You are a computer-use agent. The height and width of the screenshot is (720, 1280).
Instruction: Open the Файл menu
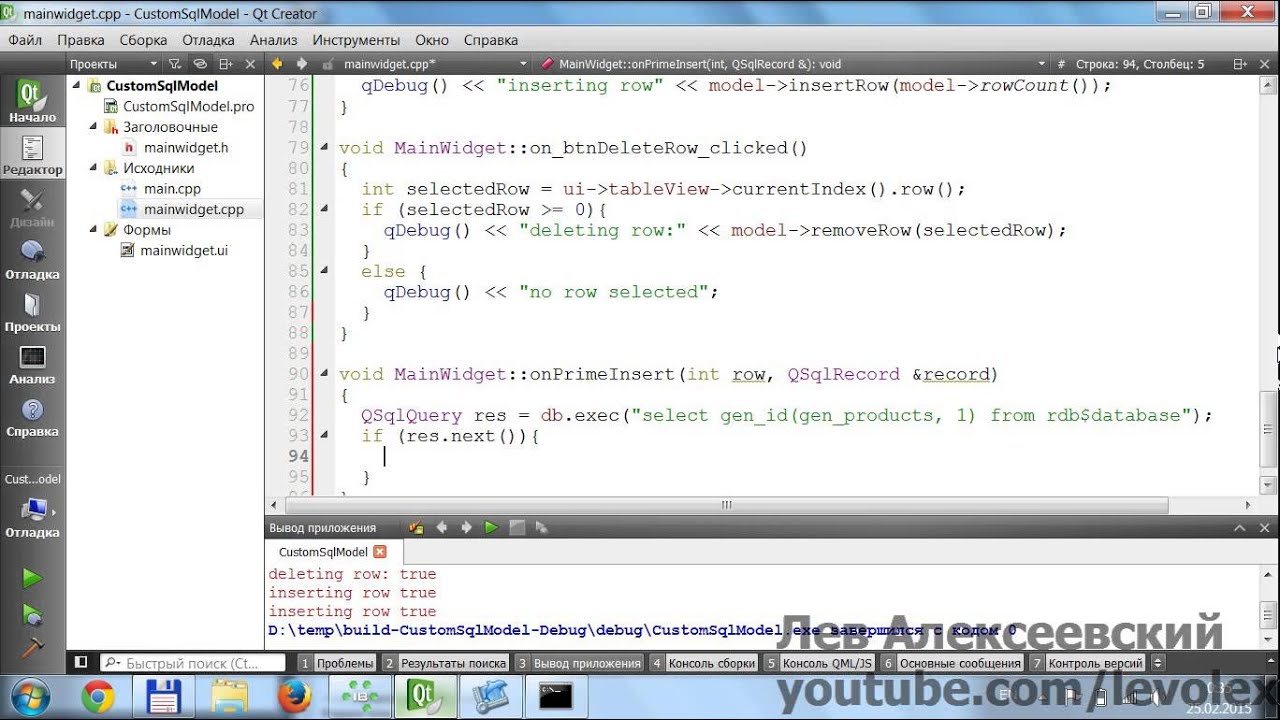tap(25, 40)
